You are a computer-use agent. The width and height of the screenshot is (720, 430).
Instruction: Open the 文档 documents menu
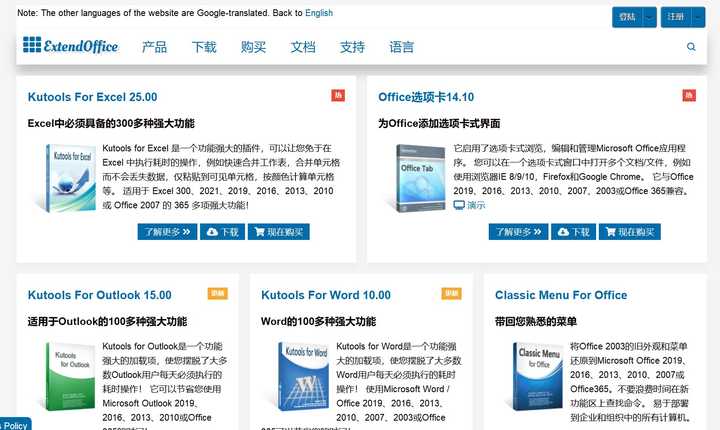[303, 47]
